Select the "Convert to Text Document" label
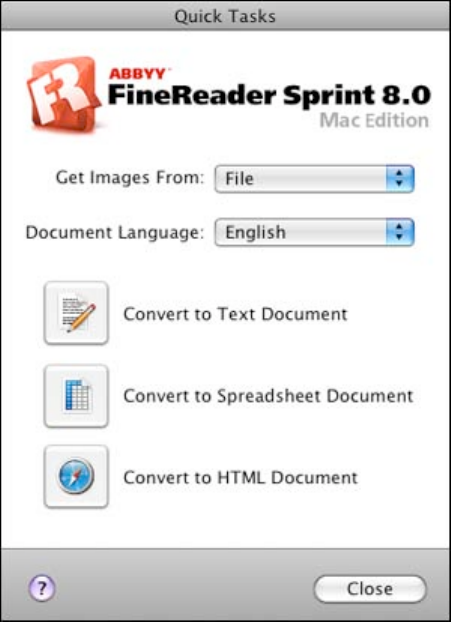451x622 pixels. [x=235, y=314]
